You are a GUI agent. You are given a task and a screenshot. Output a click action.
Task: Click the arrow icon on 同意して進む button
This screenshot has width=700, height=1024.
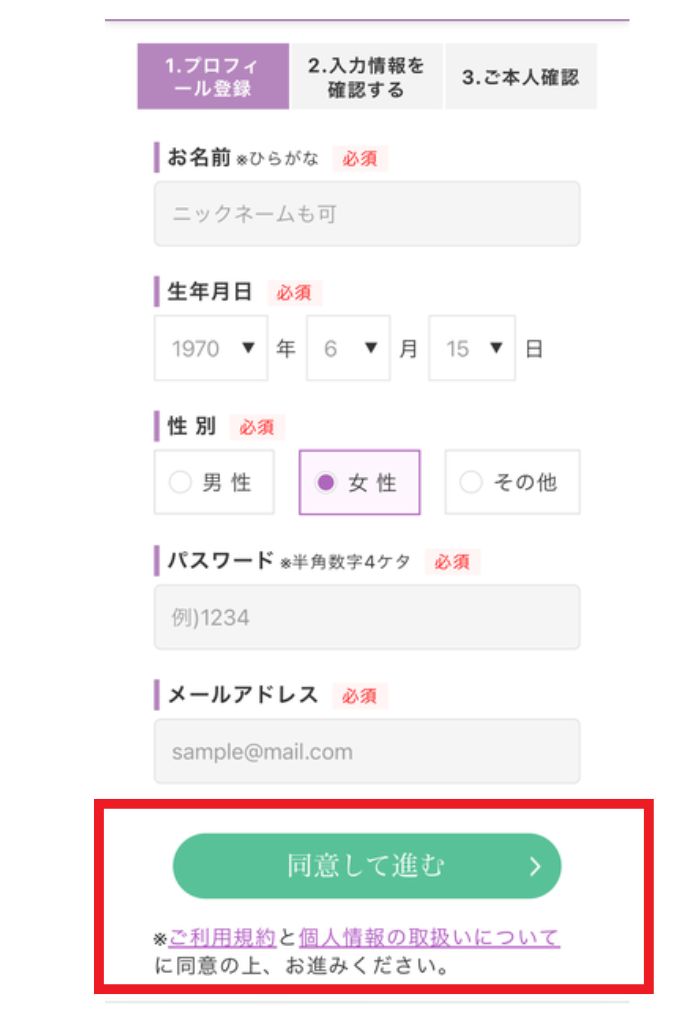(535, 866)
